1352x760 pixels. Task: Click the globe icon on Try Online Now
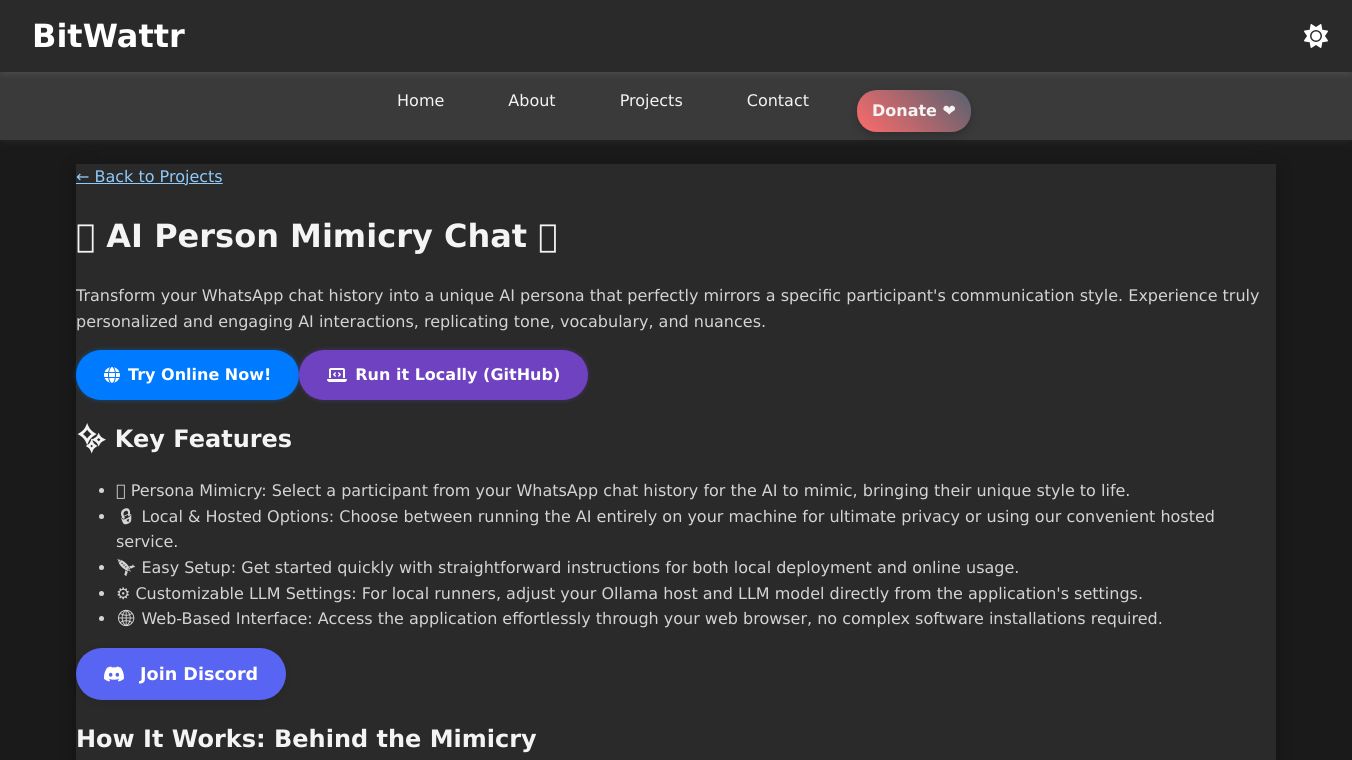(112, 375)
